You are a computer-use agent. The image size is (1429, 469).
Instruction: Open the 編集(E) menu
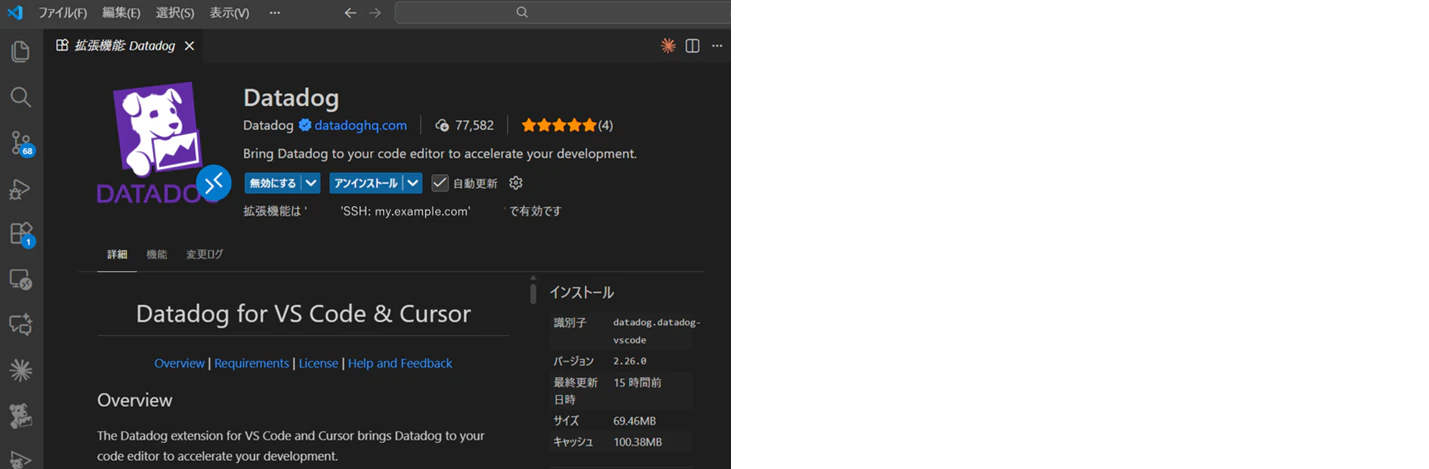121,12
